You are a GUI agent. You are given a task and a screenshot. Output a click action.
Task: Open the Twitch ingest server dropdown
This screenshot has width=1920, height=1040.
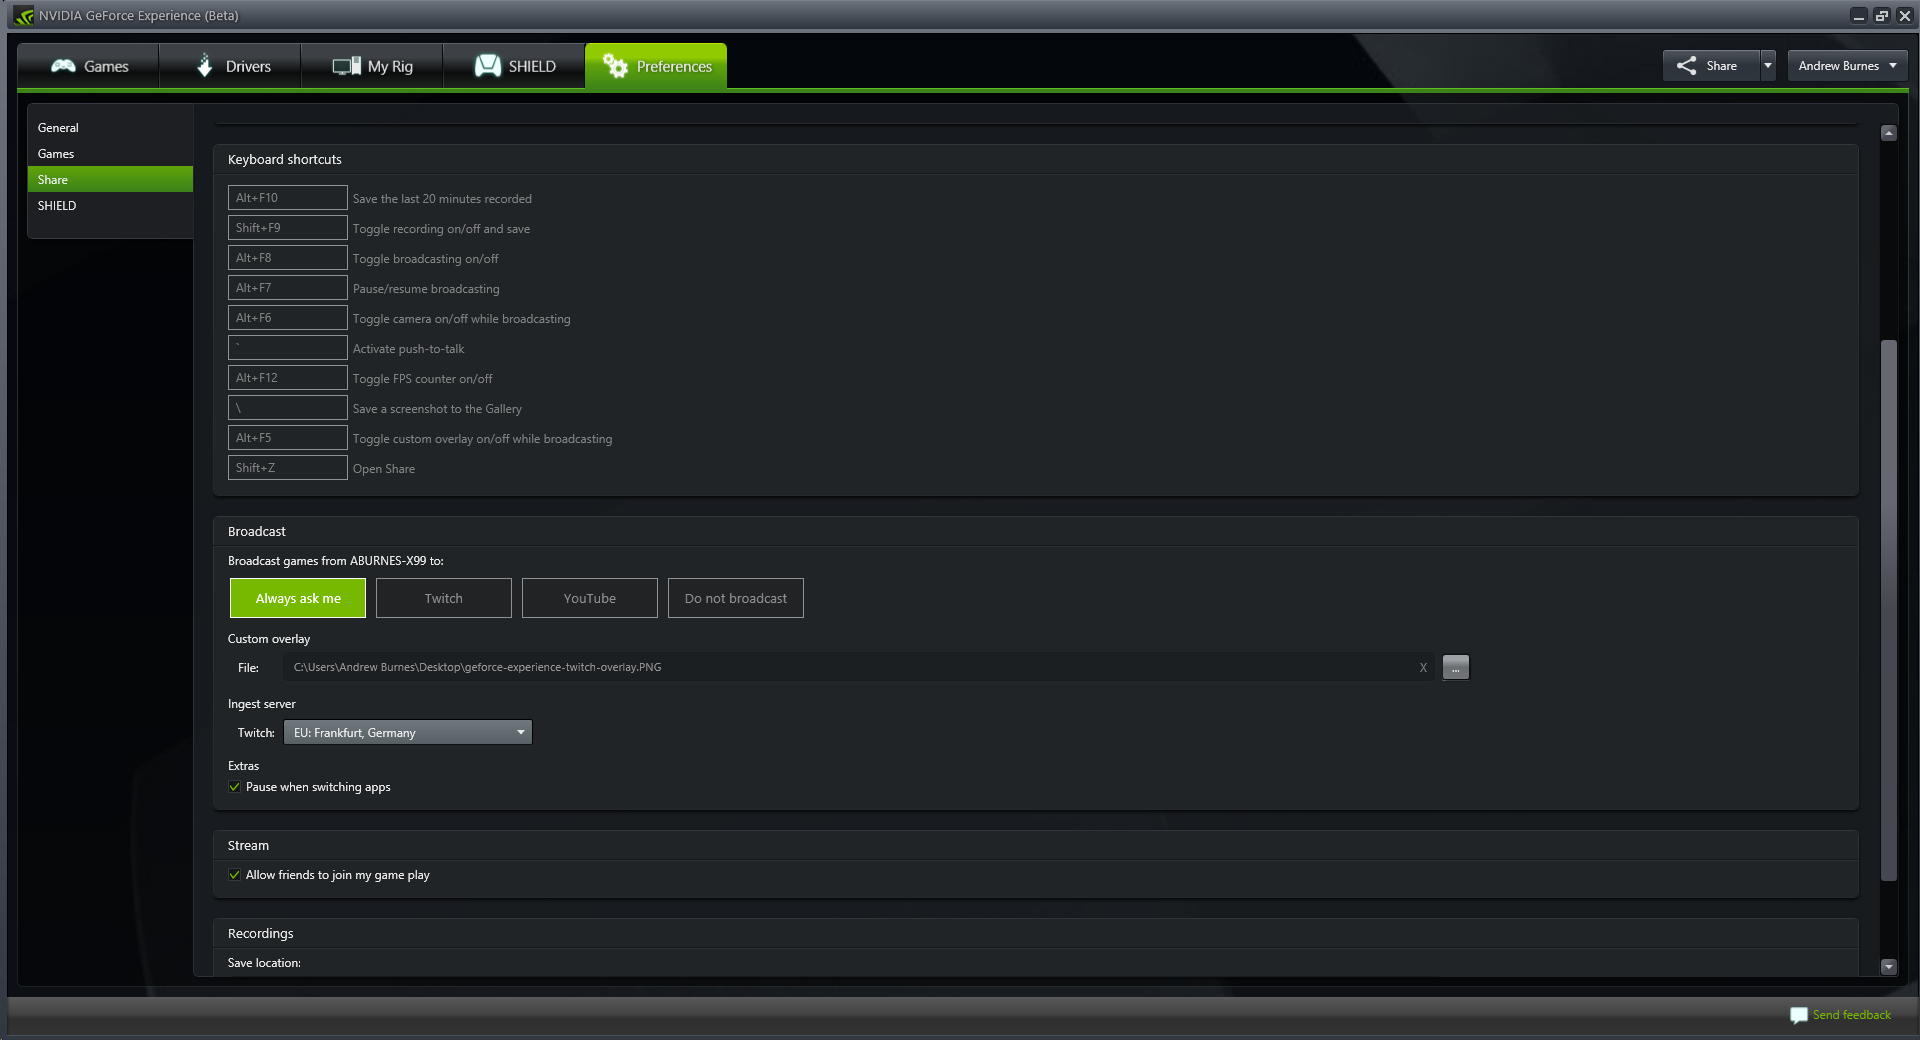coord(408,732)
